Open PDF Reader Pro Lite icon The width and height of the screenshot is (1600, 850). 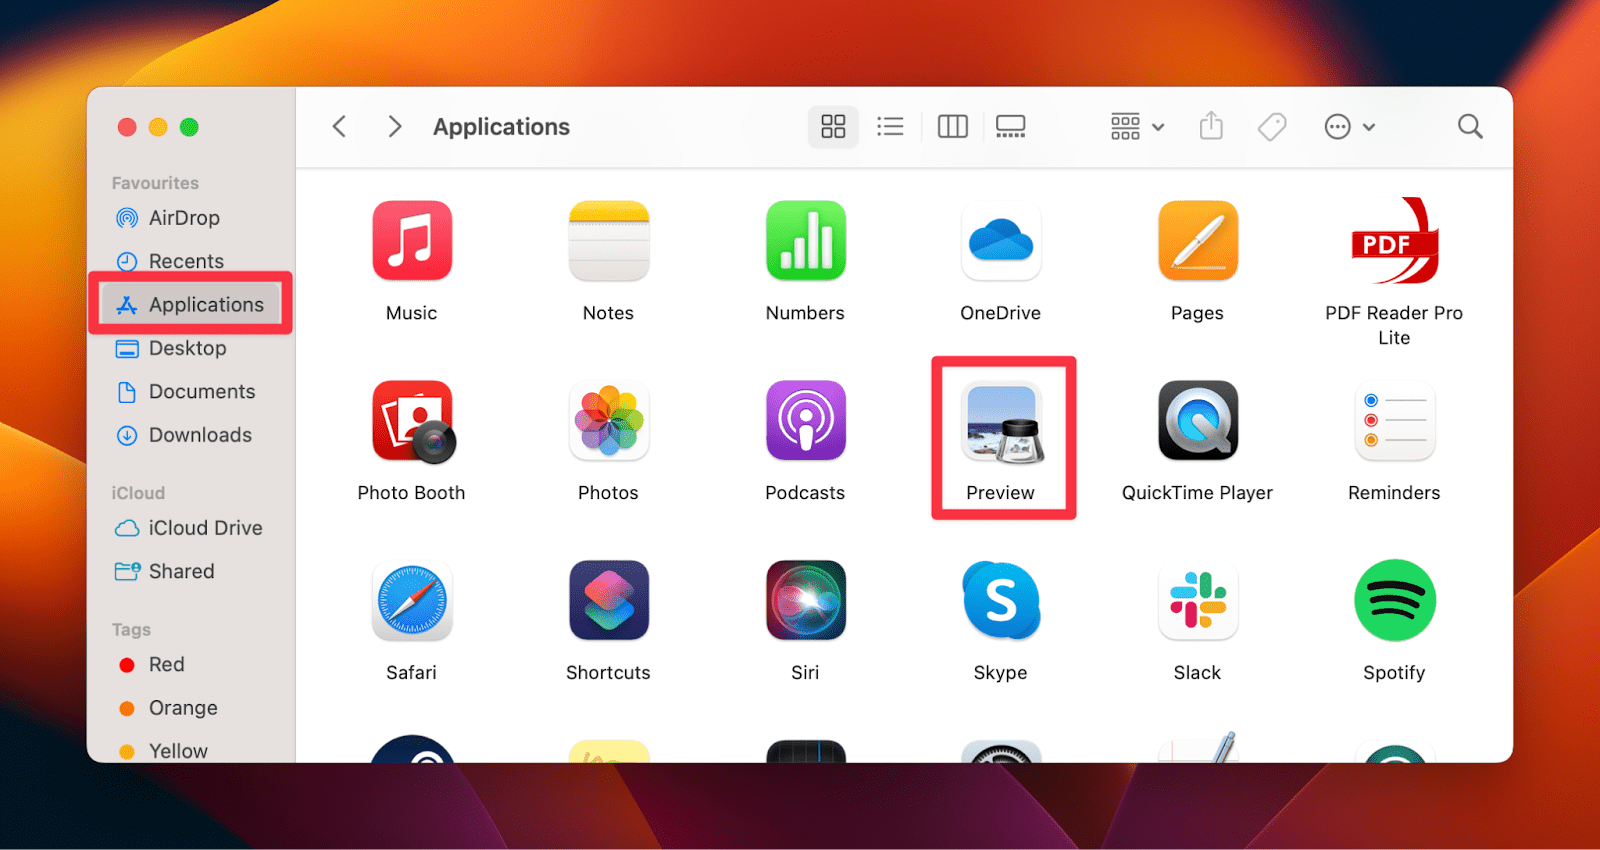click(1394, 240)
